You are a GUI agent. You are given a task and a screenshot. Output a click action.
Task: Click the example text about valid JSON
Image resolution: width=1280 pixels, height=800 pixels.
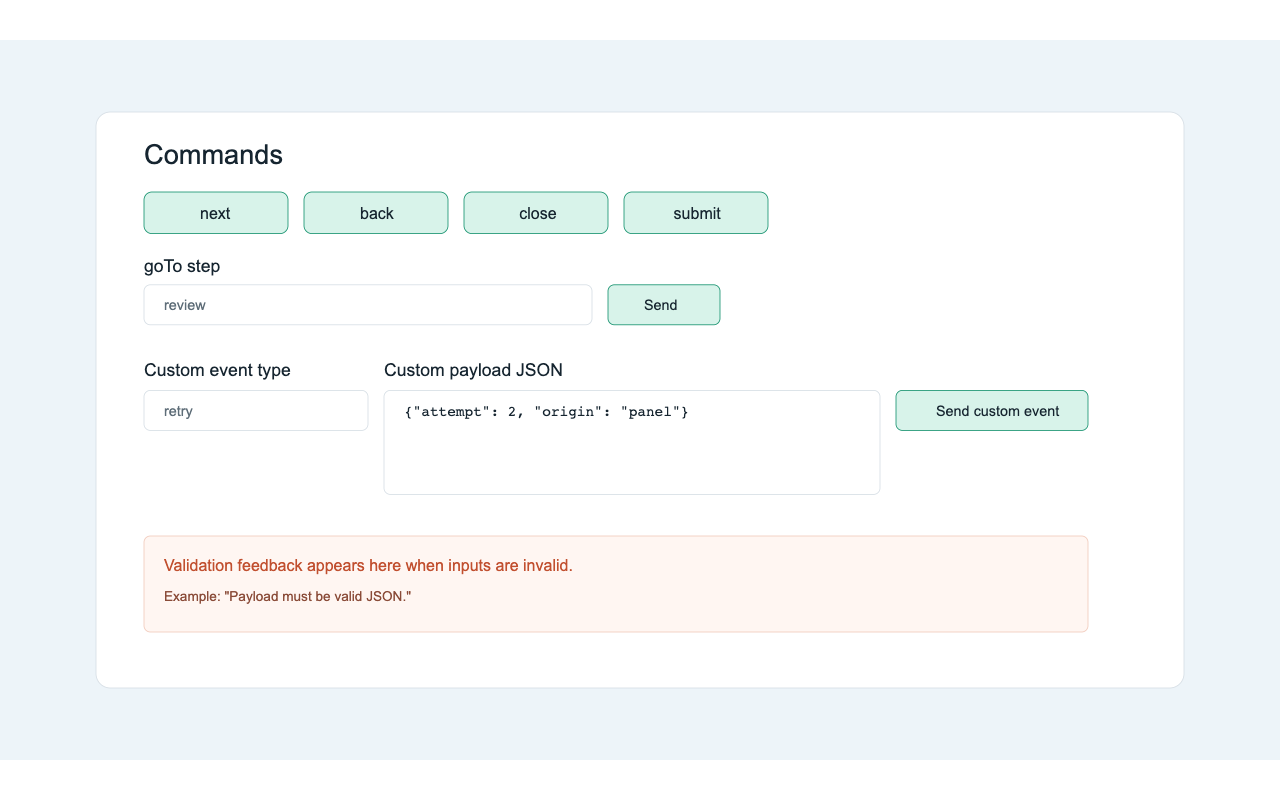(303, 595)
